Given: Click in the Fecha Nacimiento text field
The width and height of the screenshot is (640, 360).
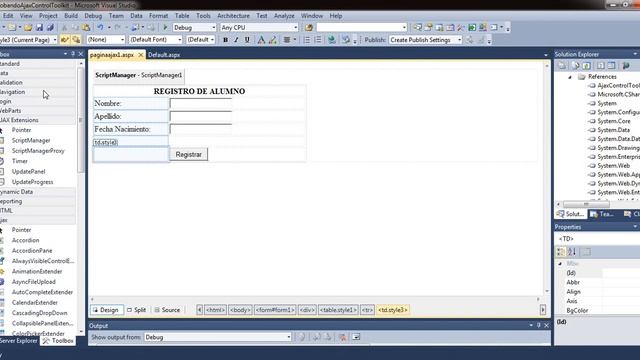Looking at the screenshot, I should click(x=201, y=129).
